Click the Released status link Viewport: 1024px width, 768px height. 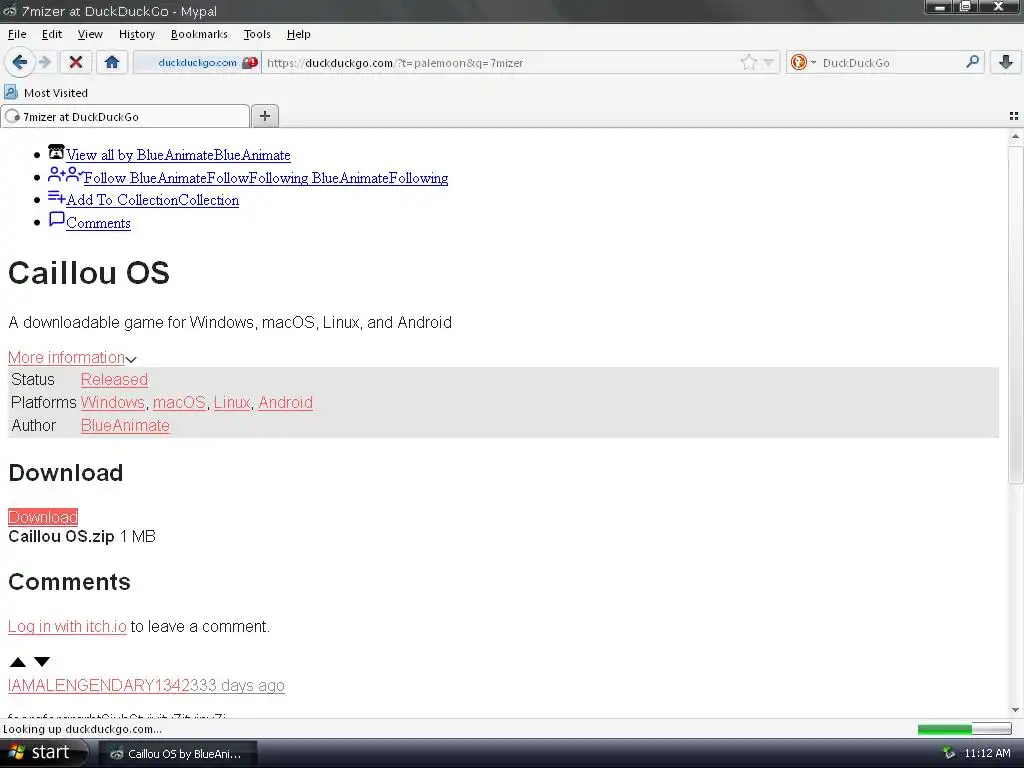pos(114,379)
